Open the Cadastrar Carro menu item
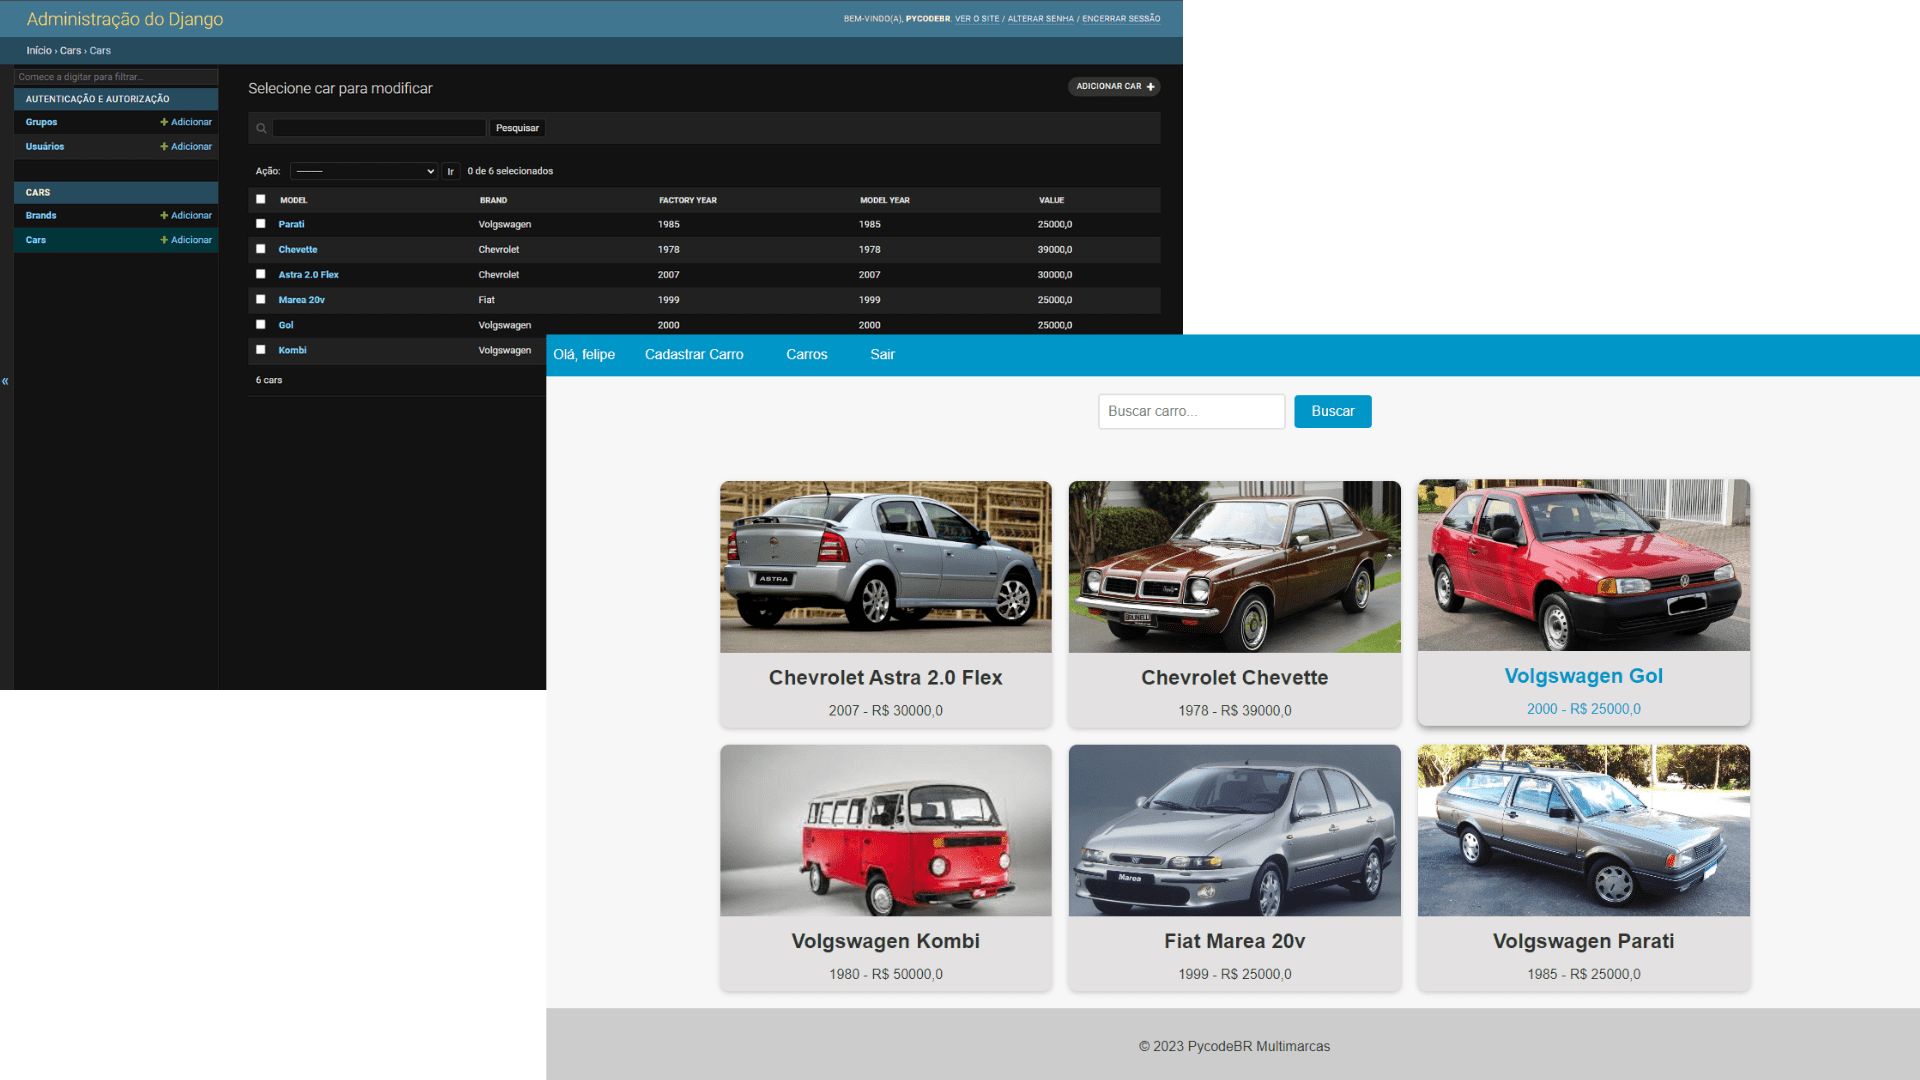 [694, 355]
